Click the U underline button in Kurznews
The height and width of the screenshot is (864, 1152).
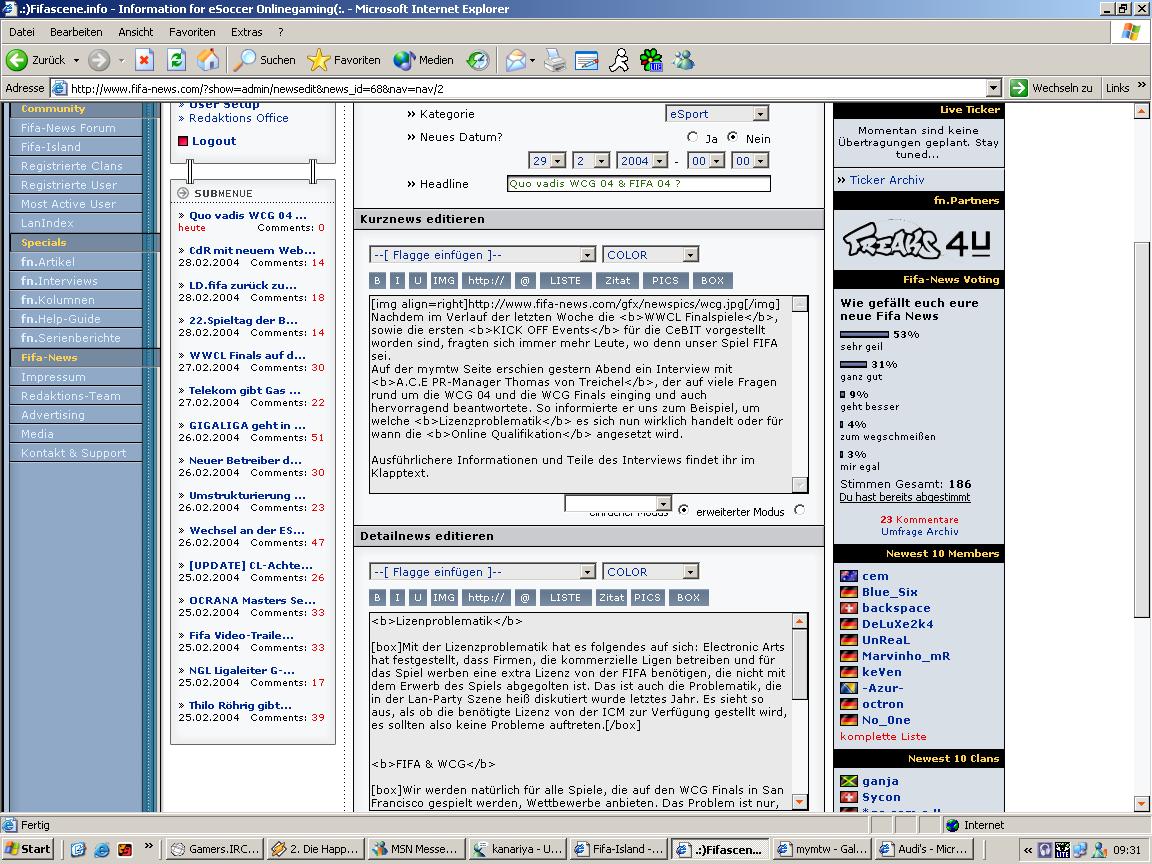tap(417, 281)
